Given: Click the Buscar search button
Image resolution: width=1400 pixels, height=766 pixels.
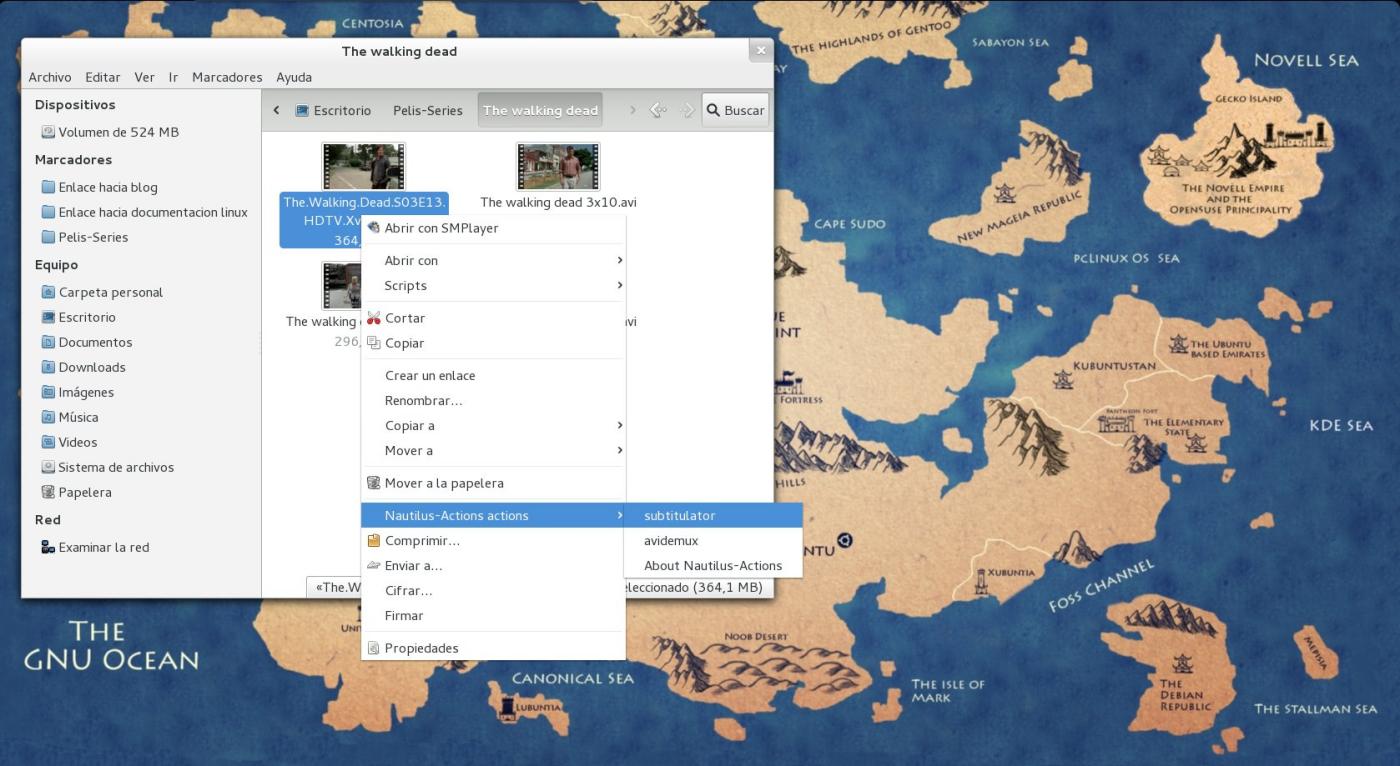Looking at the screenshot, I should click(x=736, y=110).
